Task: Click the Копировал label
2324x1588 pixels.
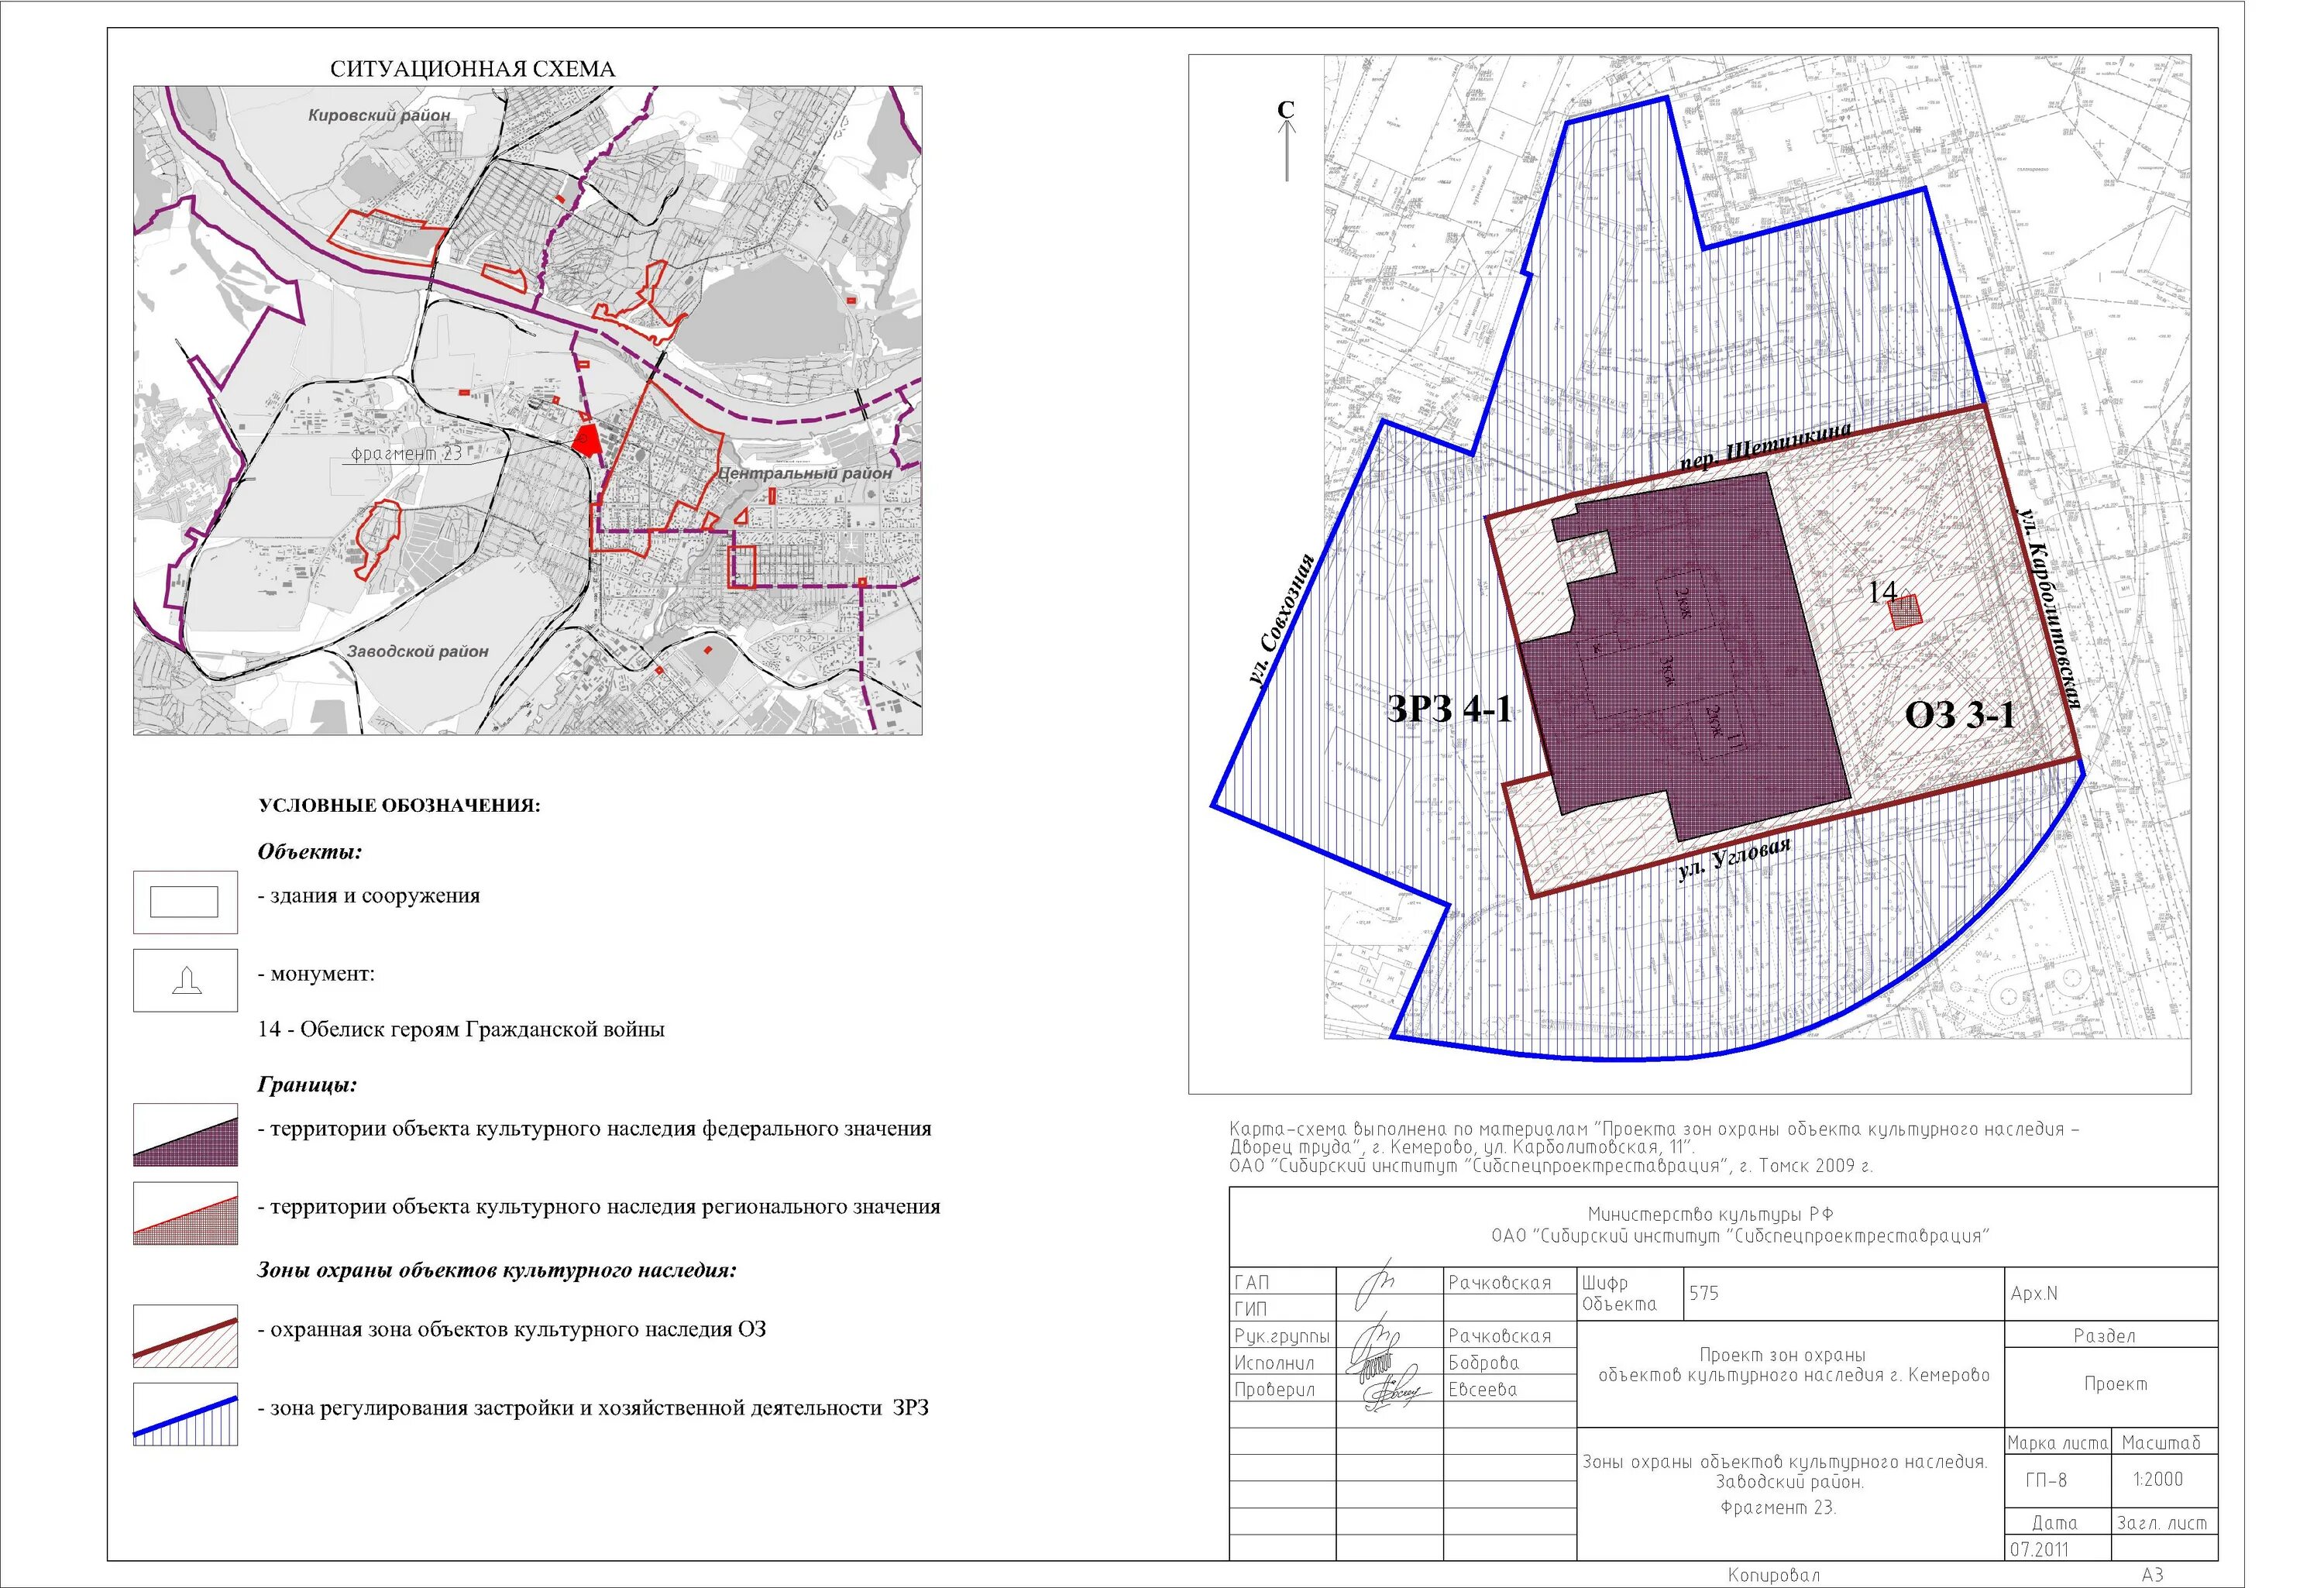Action: coord(1773,1575)
